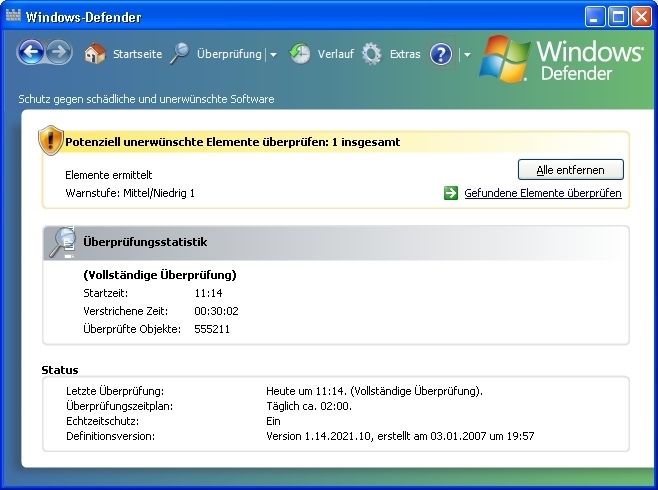
Task: Select the 'Elemente ermittelt' text
Action: coord(109,175)
